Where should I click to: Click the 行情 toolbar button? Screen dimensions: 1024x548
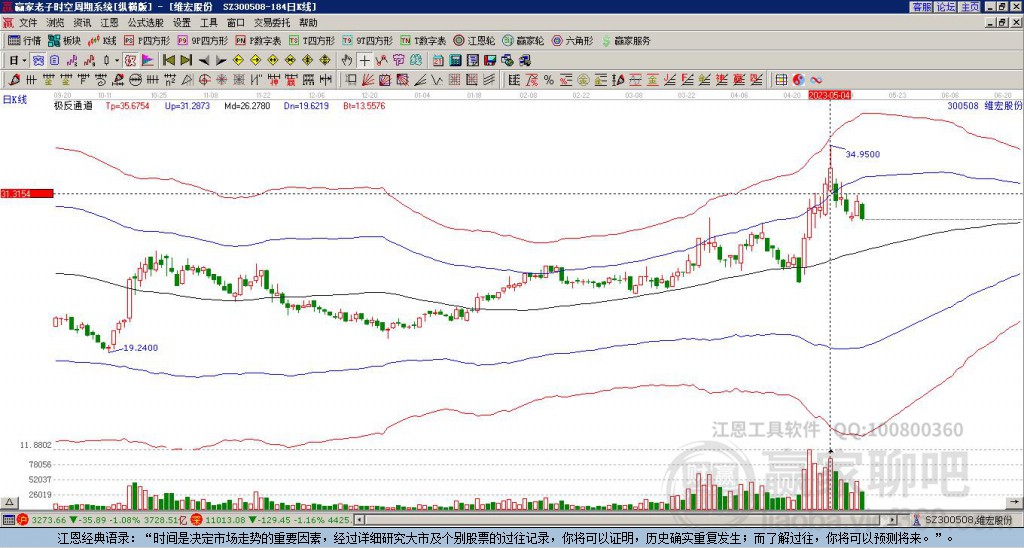click(25, 40)
